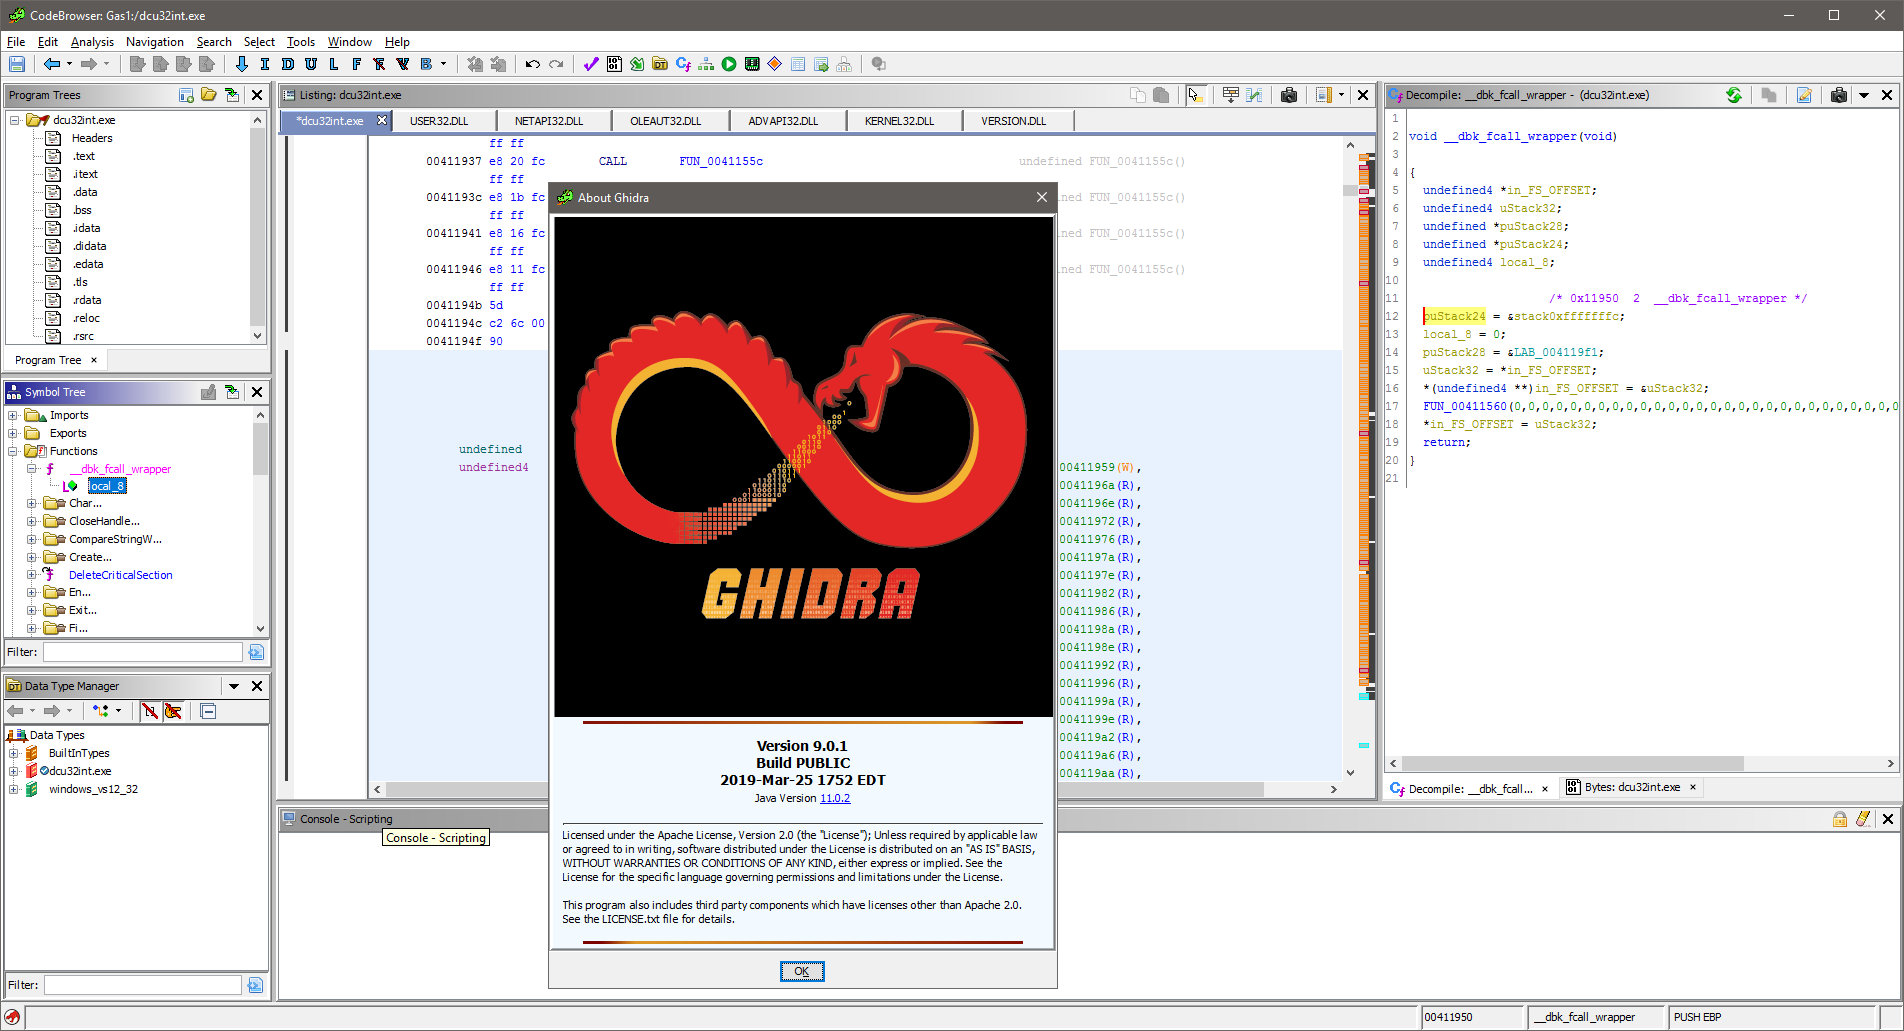Open the Data Type Manager DT toolbar icon
The height and width of the screenshot is (1031, 1904).
pyautogui.click(x=660, y=64)
